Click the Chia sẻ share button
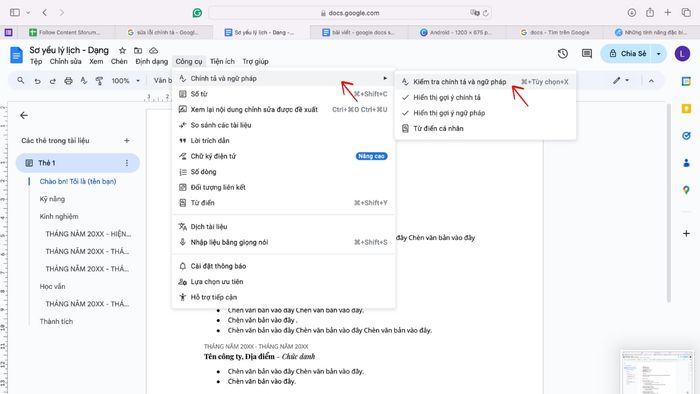The height and width of the screenshot is (394, 700). 628,54
